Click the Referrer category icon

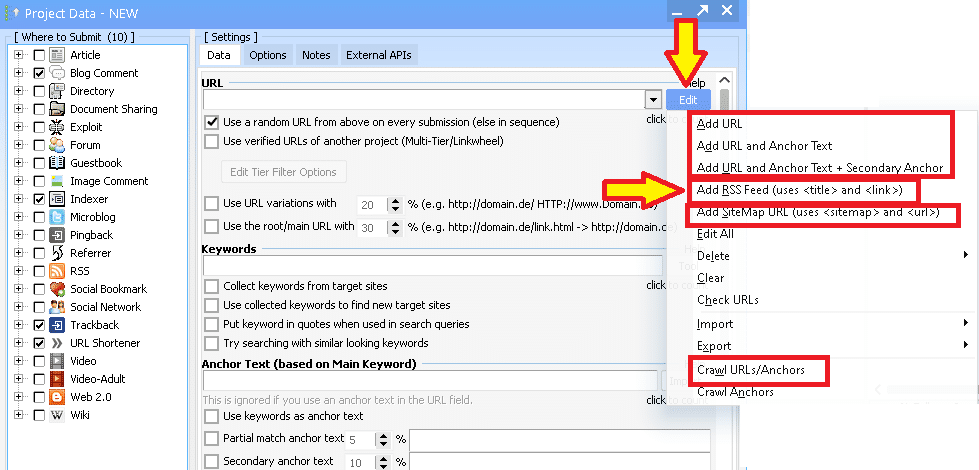57,253
